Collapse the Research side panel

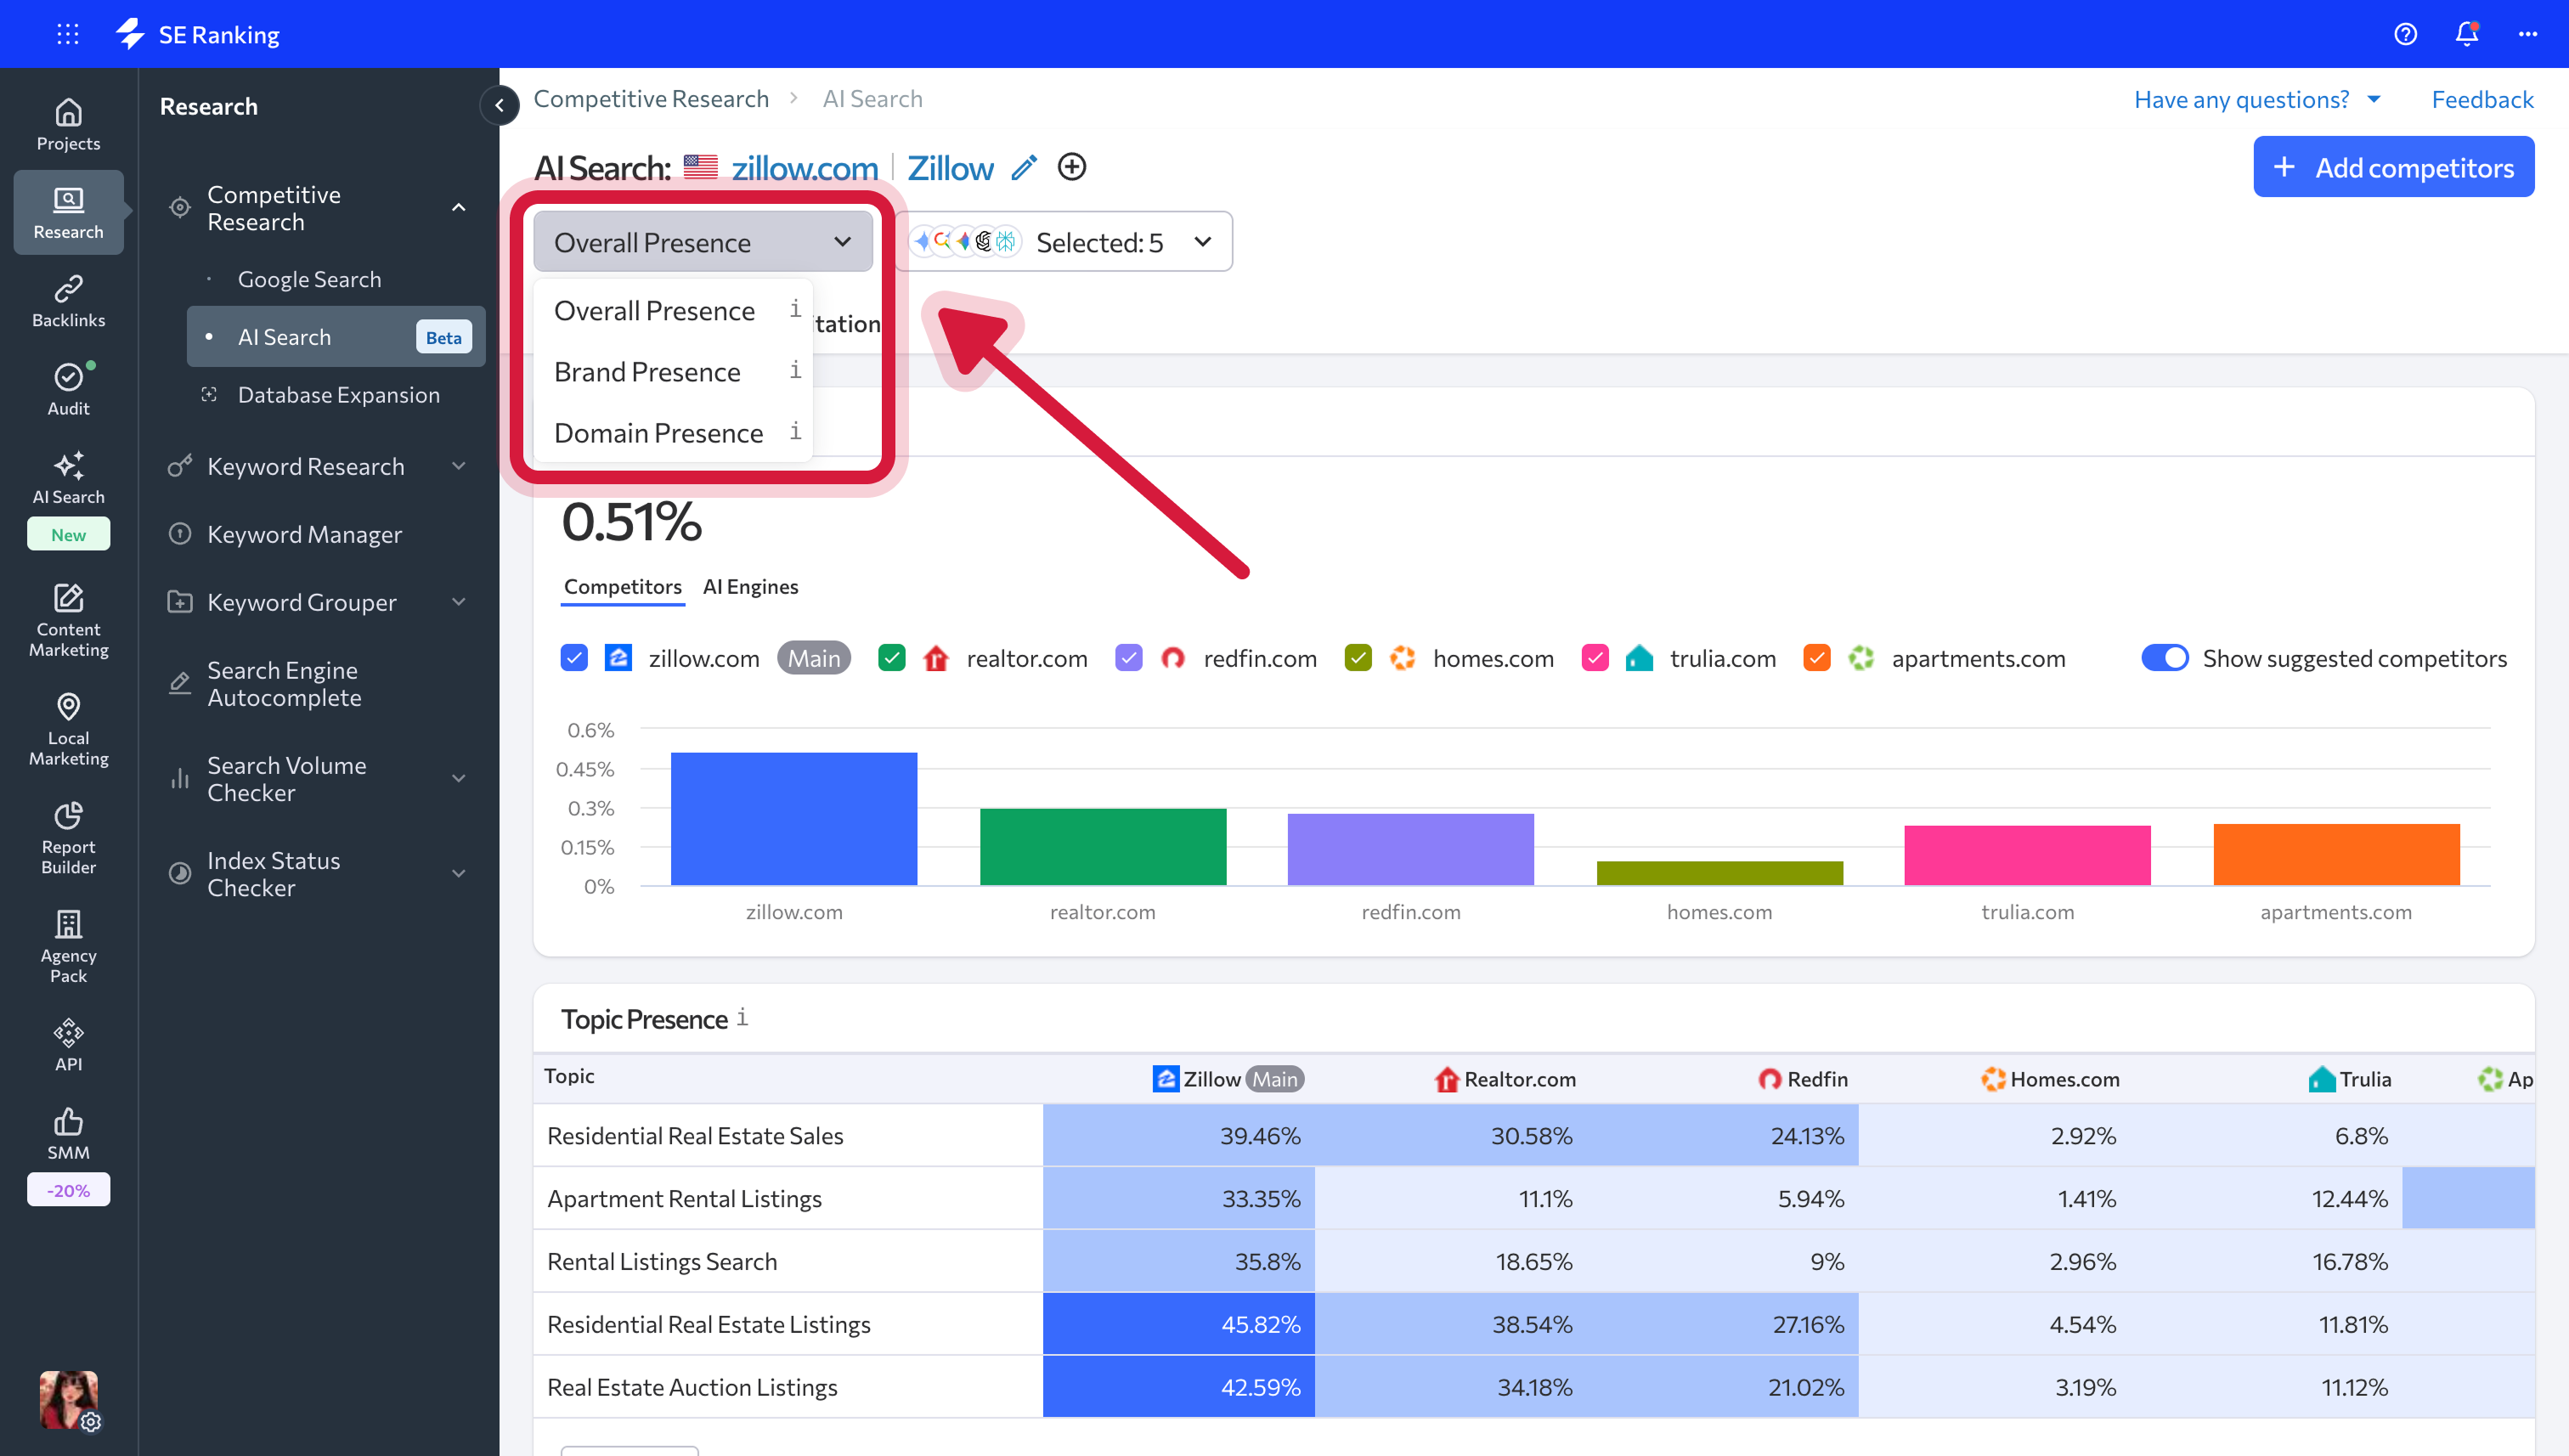pos(499,104)
